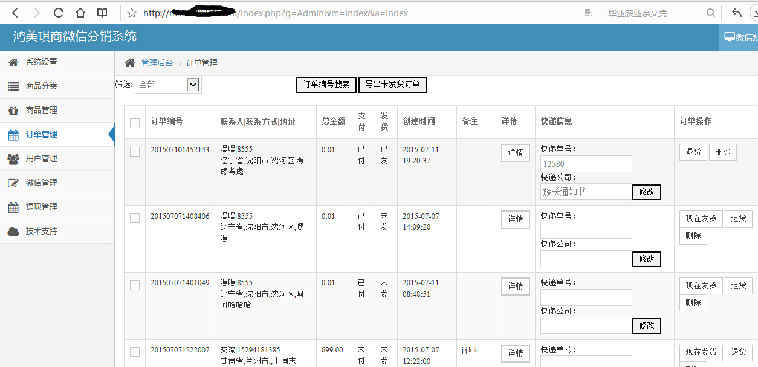
Task: Open the book-shaped bookmarks icon in toolbar
Action: click(102, 13)
